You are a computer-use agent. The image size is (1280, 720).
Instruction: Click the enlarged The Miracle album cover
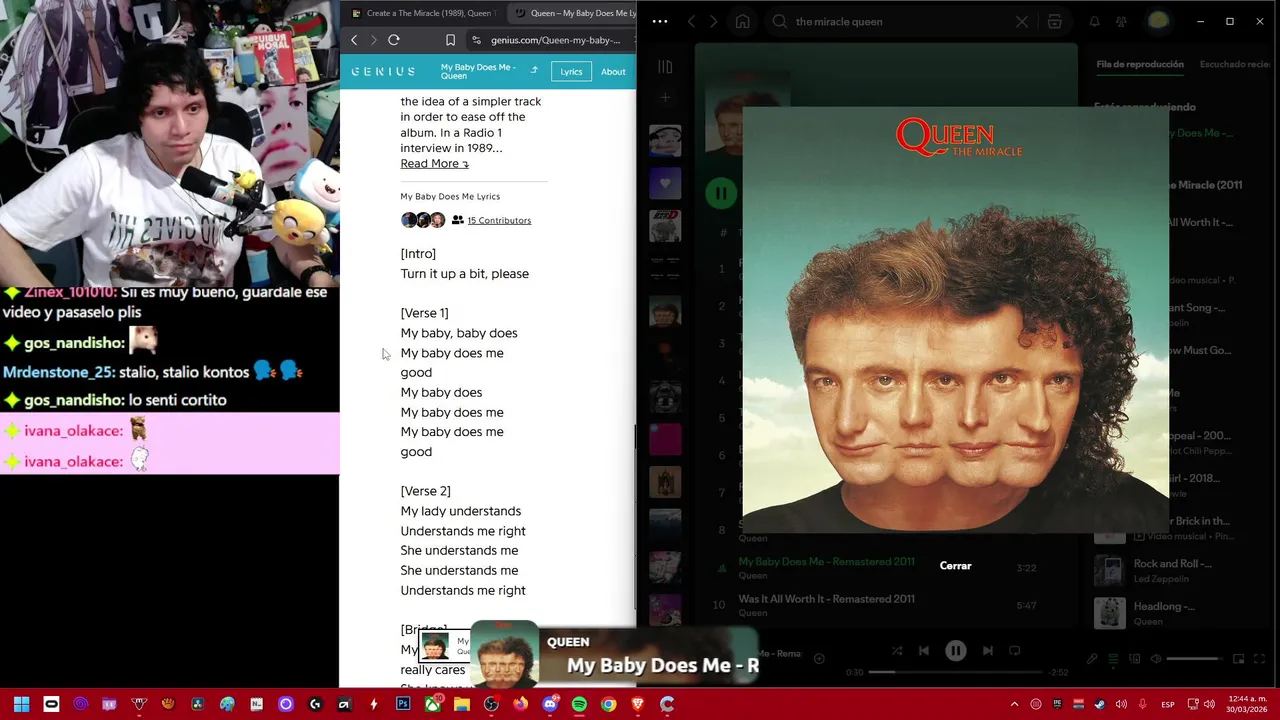pyautogui.click(x=955, y=319)
